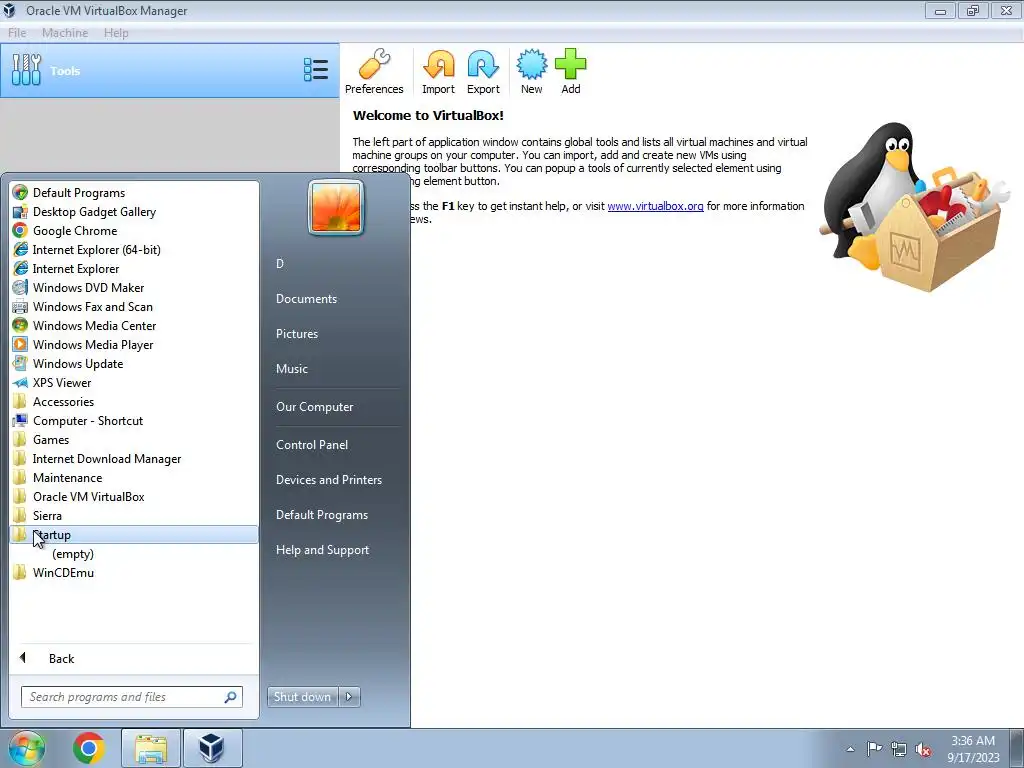Click the green Add machine icon

coord(571,72)
